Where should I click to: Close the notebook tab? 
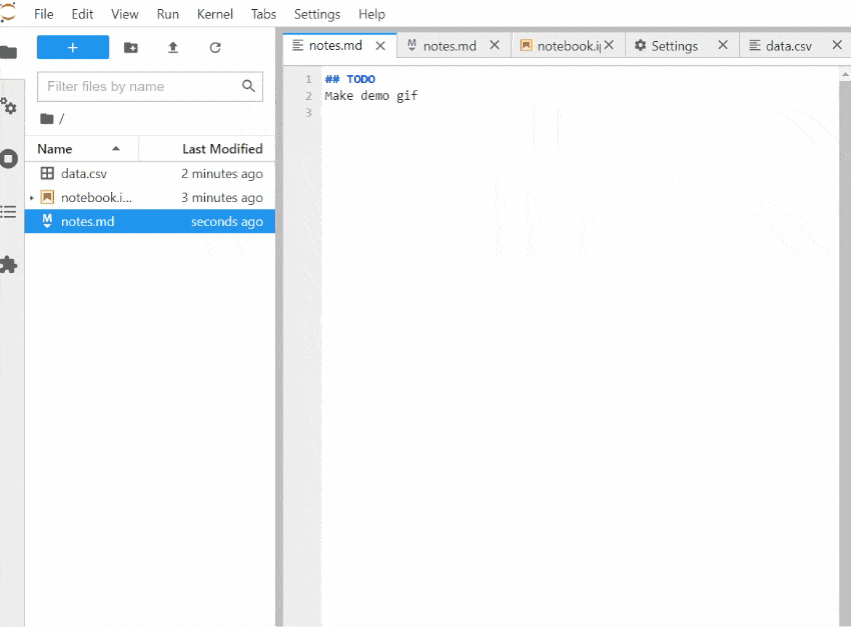tap(609, 45)
